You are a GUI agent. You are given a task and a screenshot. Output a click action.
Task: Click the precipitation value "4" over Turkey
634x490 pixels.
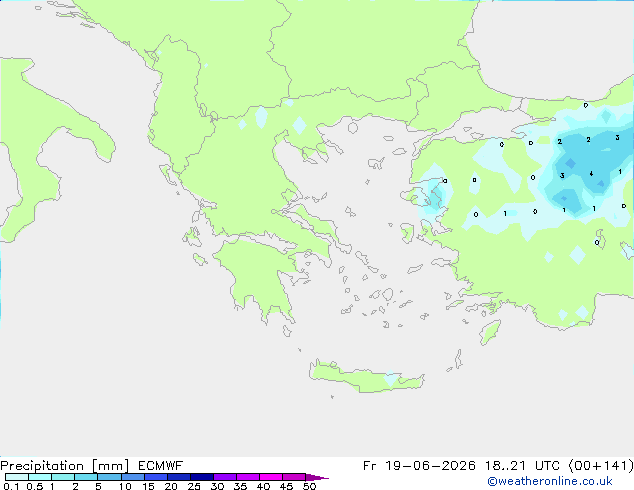tap(591, 174)
